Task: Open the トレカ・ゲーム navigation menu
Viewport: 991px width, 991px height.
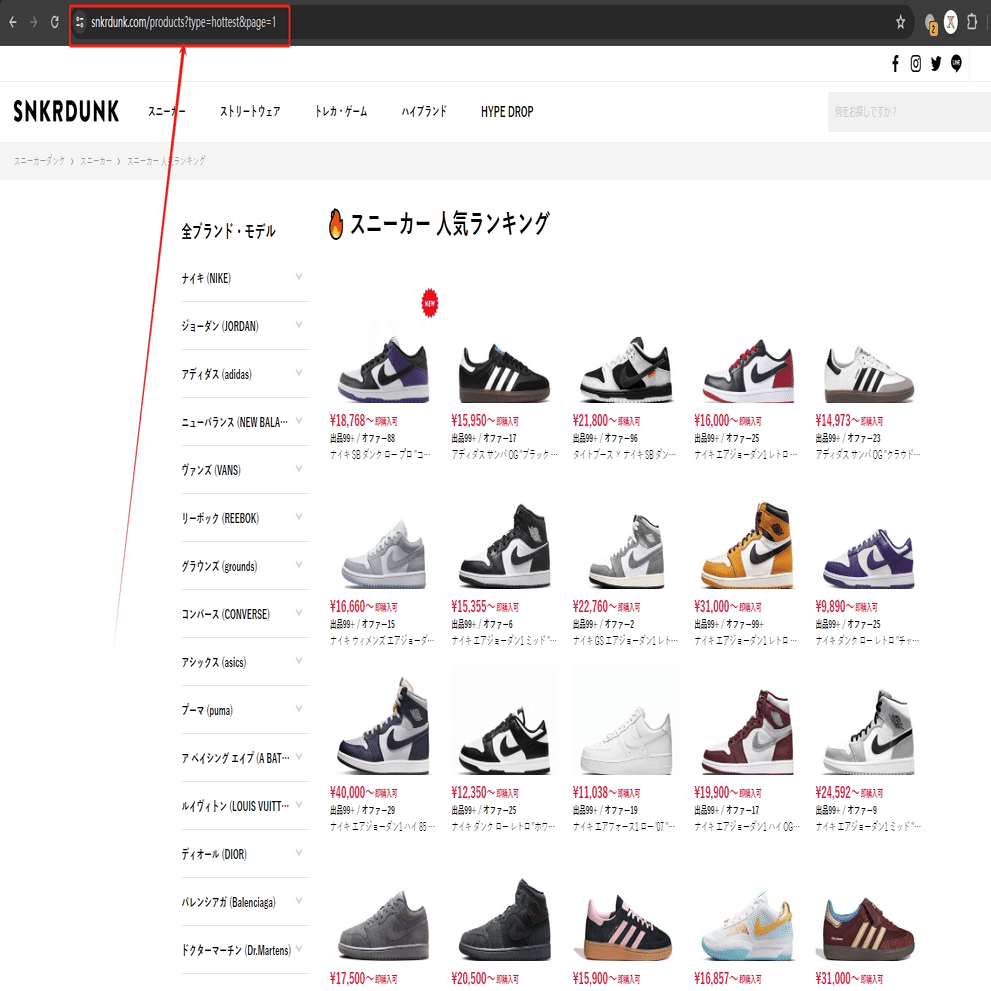Action: click(x=341, y=112)
